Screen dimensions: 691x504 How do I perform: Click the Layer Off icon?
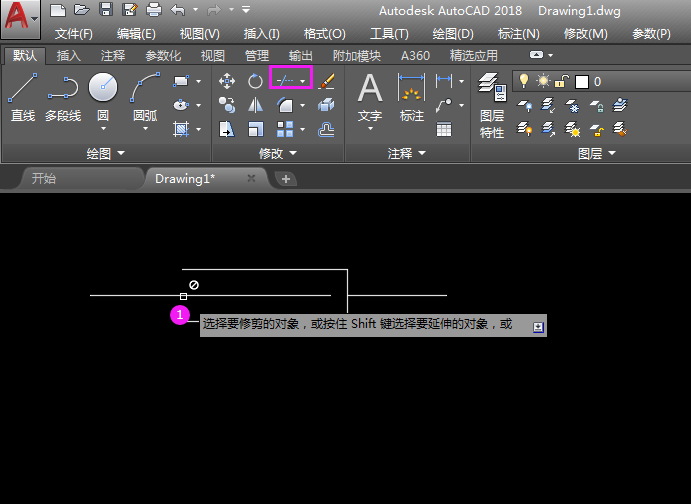524,105
